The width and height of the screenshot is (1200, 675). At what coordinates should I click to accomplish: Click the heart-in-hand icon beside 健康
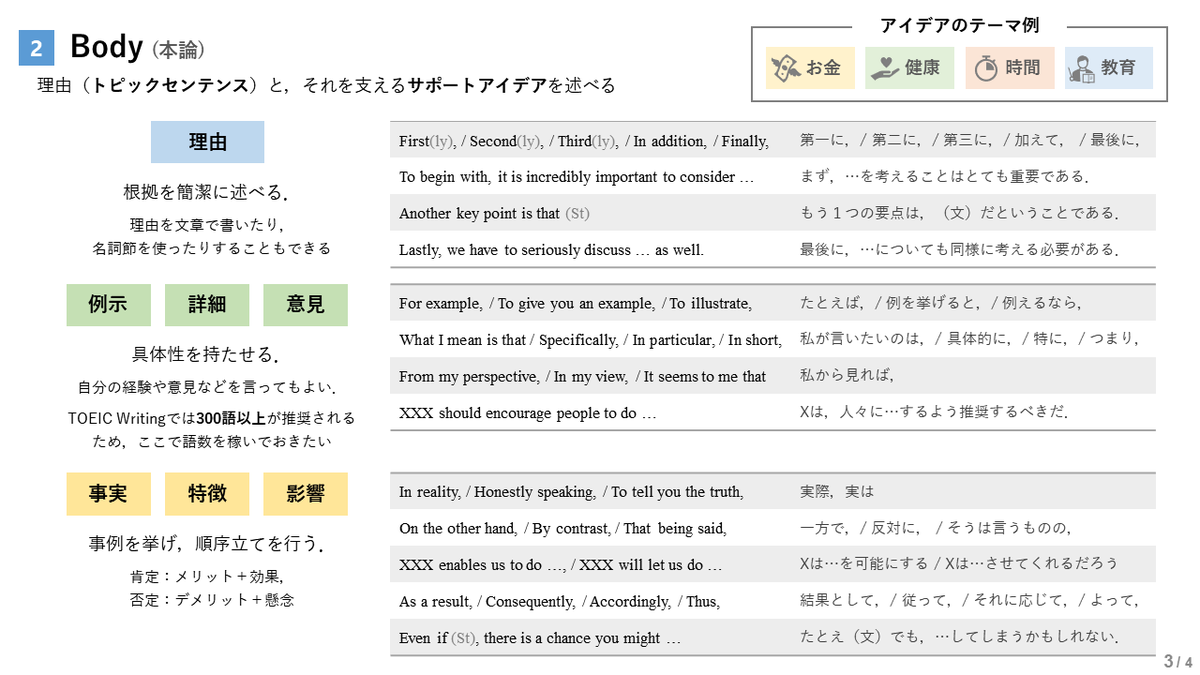point(884,68)
